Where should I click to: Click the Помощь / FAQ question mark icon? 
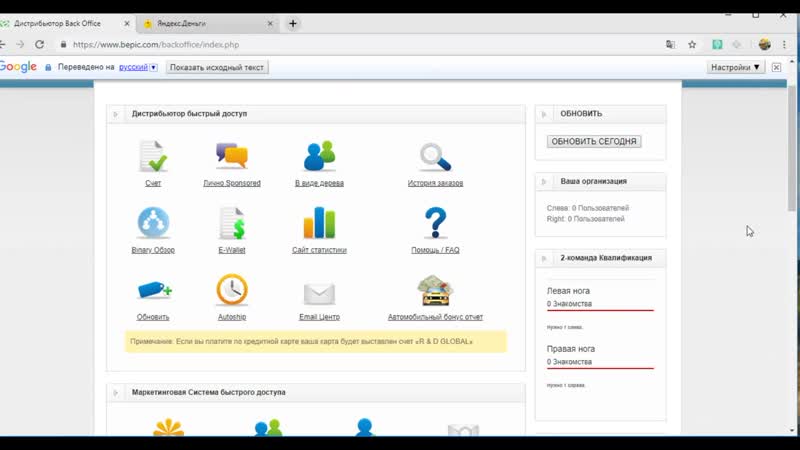[x=435, y=223]
